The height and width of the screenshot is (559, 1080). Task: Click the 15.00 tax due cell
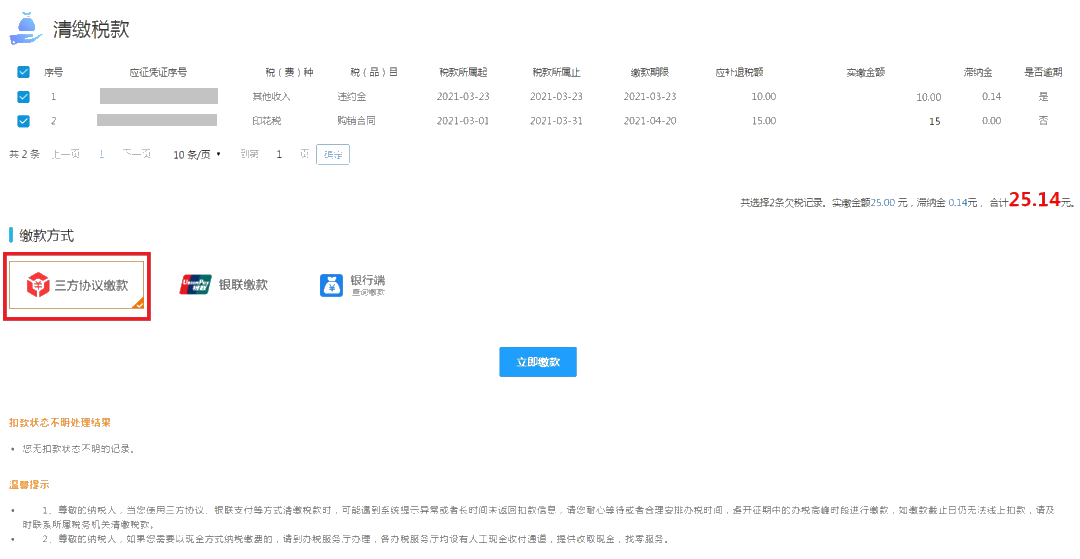point(763,121)
